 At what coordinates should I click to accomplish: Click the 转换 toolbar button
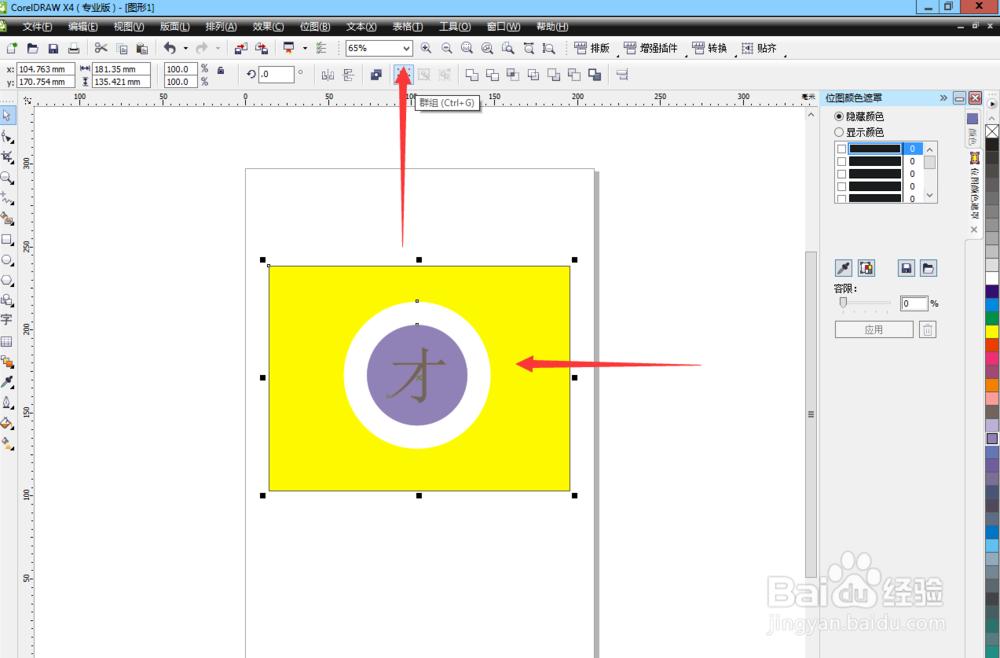coord(709,48)
